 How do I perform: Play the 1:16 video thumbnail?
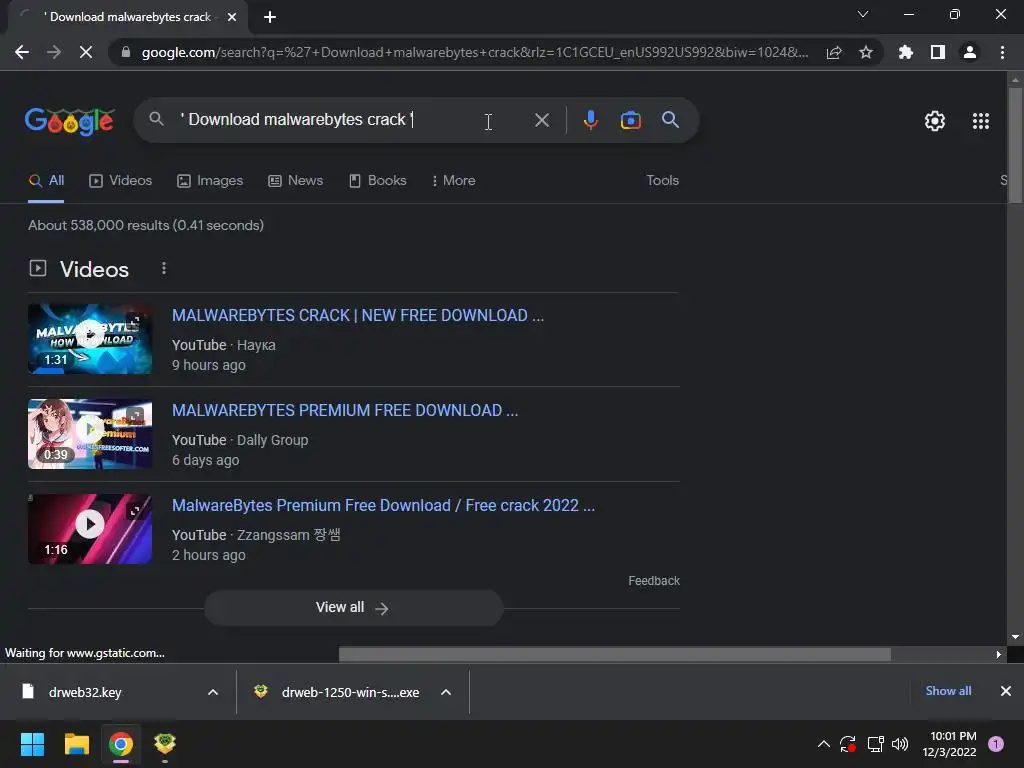(90, 528)
